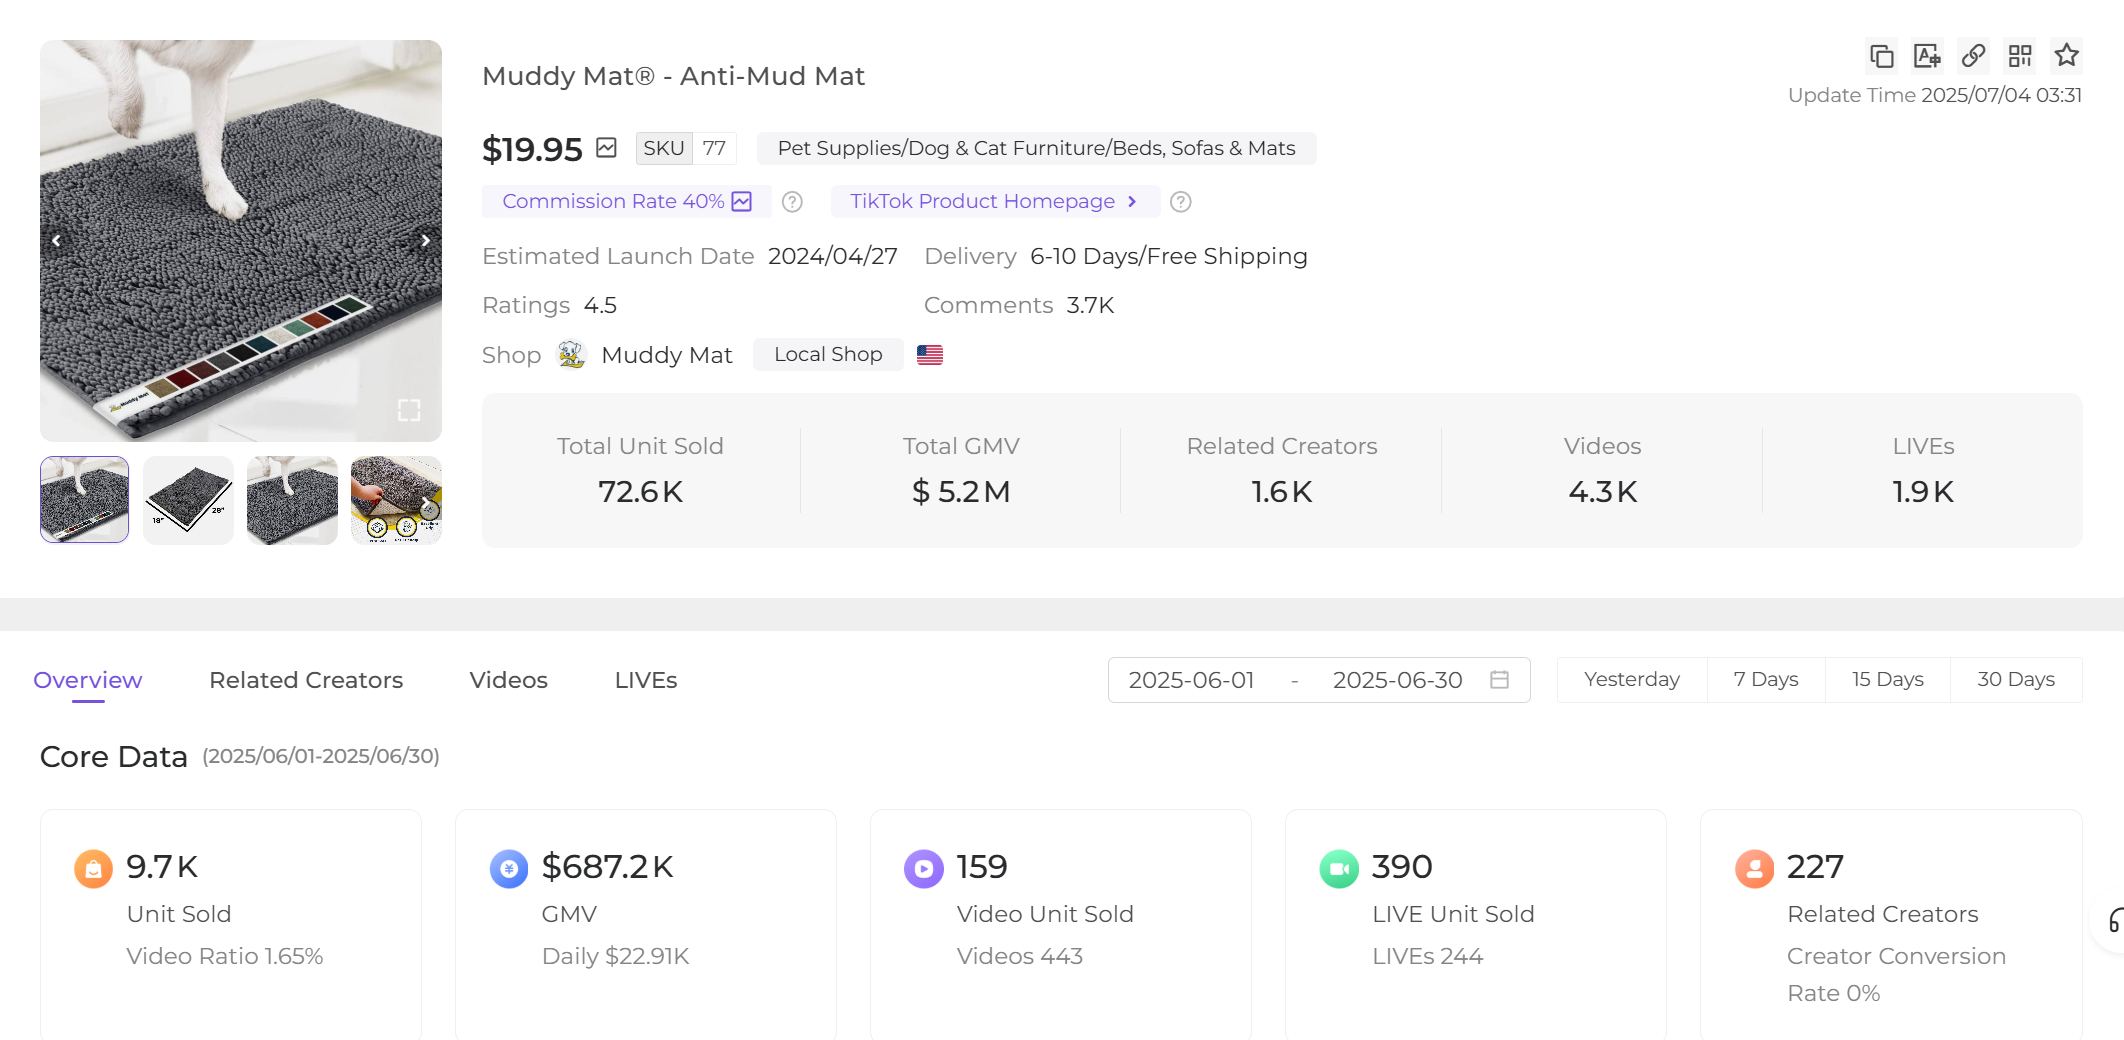The width and height of the screenshot is (2124, 1040).
Task: Open price trend chart icon beside $19.95
Action: [x=606, y=148]
